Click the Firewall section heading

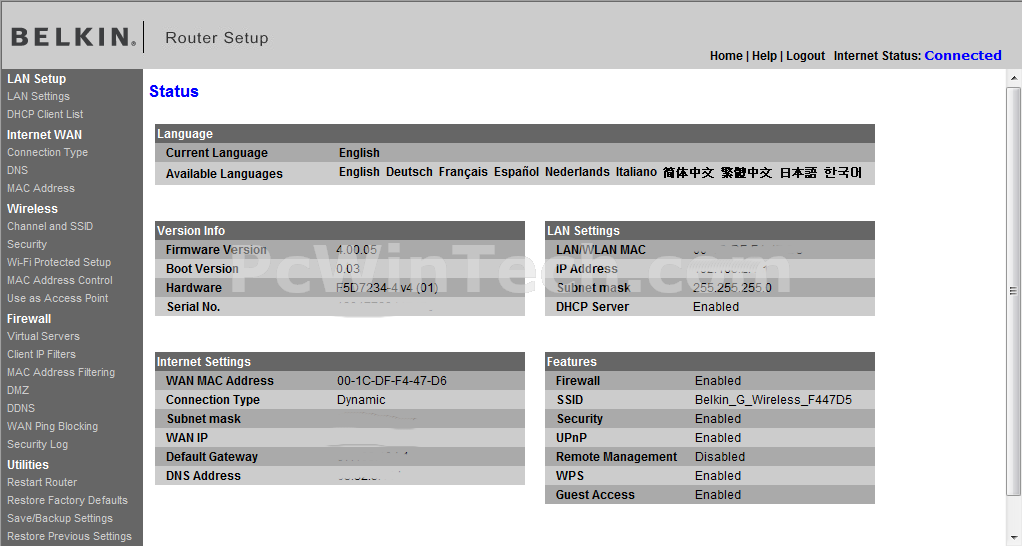(29, 319)
